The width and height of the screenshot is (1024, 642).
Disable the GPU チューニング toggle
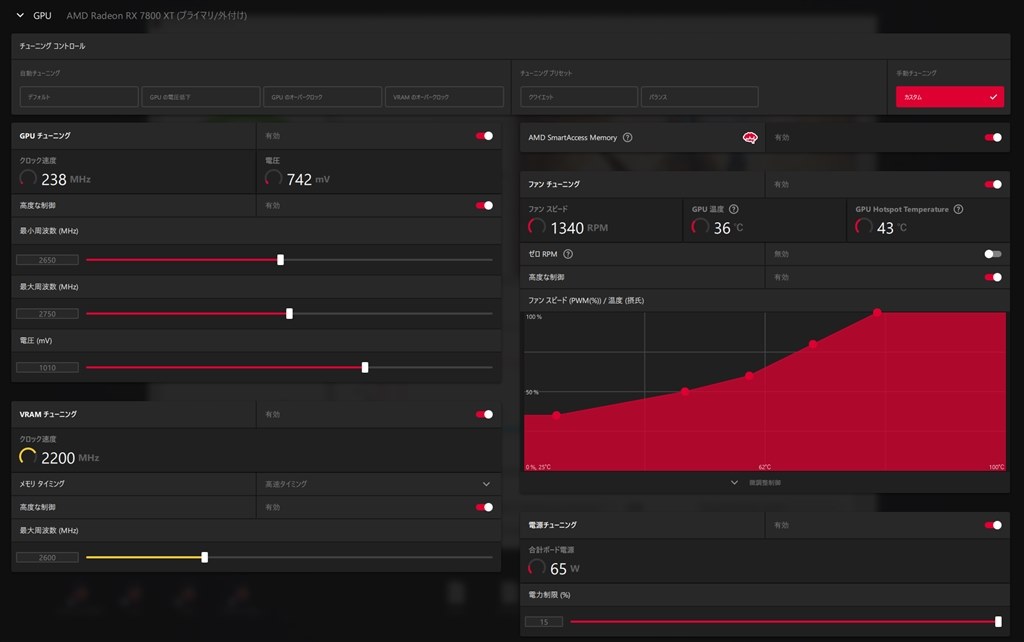coord(484,136)
